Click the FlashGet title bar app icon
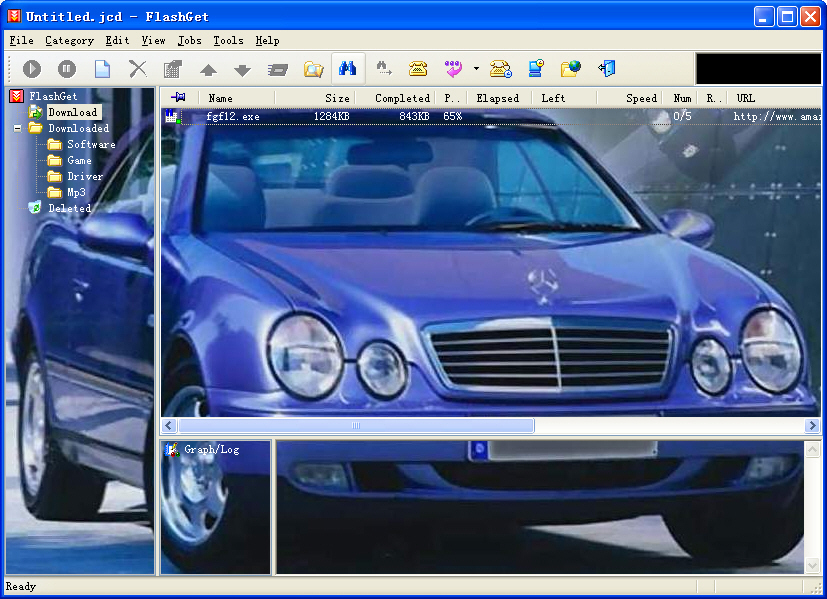Viewport: 827px width, 599px height. tap(14, 16)
